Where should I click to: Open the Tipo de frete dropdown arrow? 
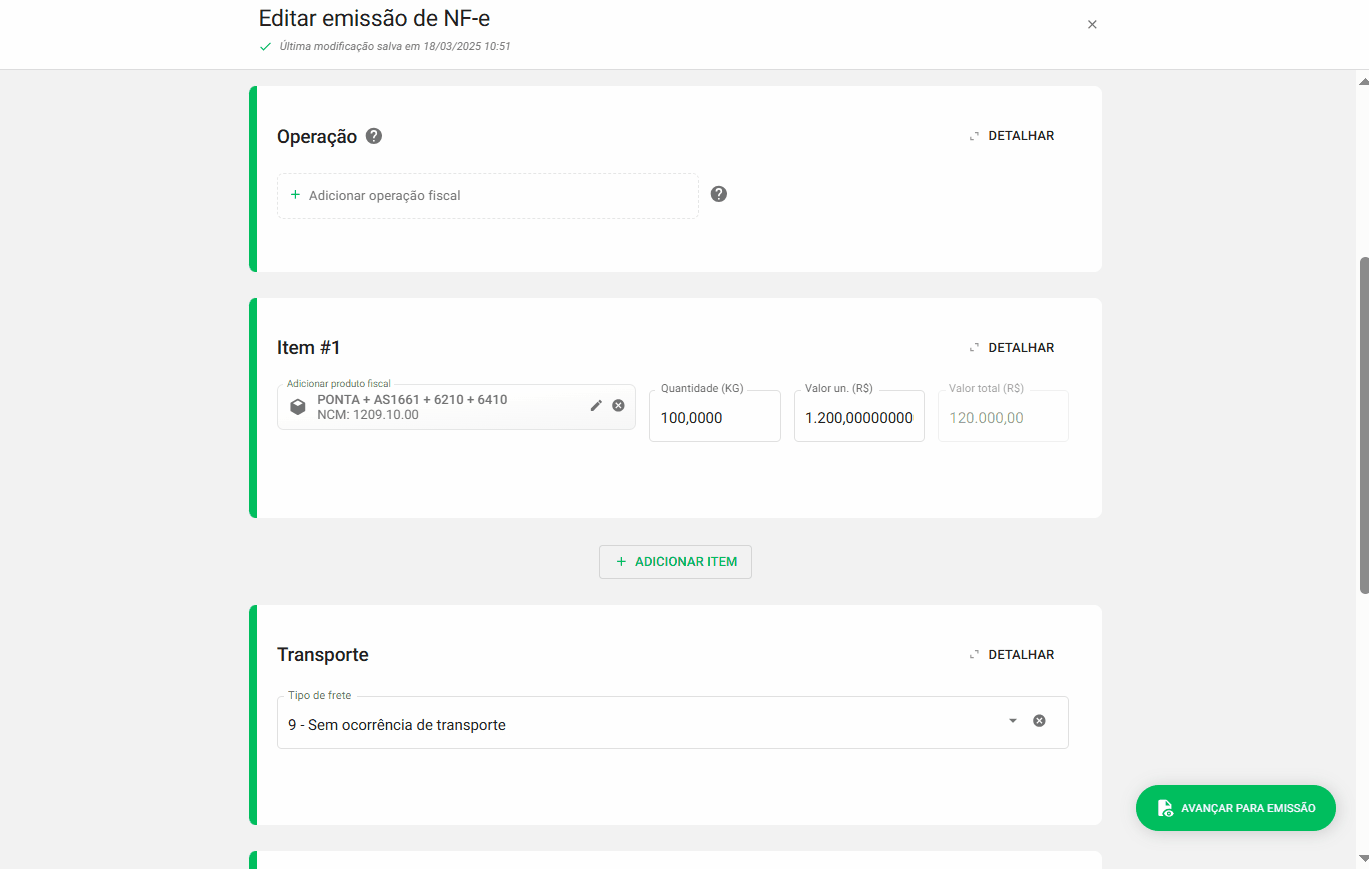point(1012,721)
